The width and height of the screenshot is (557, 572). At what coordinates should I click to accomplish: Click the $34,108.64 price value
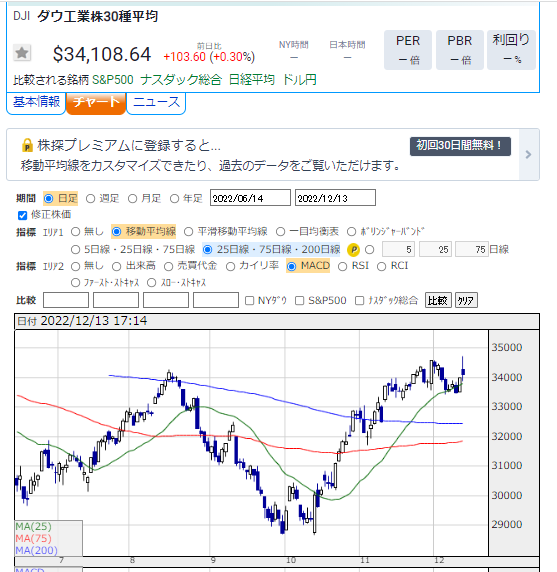click(x=102, y=54)
